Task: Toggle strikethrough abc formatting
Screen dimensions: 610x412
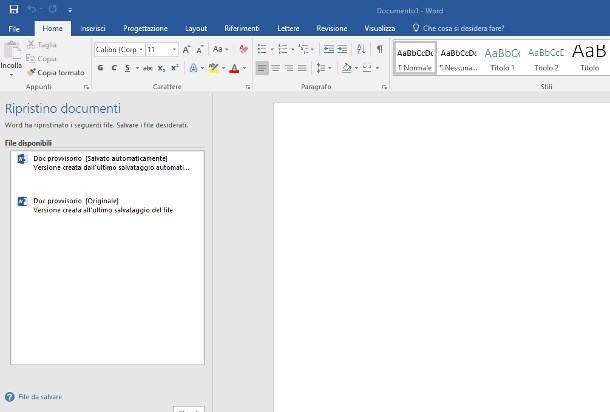Action: [x=148, y=68]
